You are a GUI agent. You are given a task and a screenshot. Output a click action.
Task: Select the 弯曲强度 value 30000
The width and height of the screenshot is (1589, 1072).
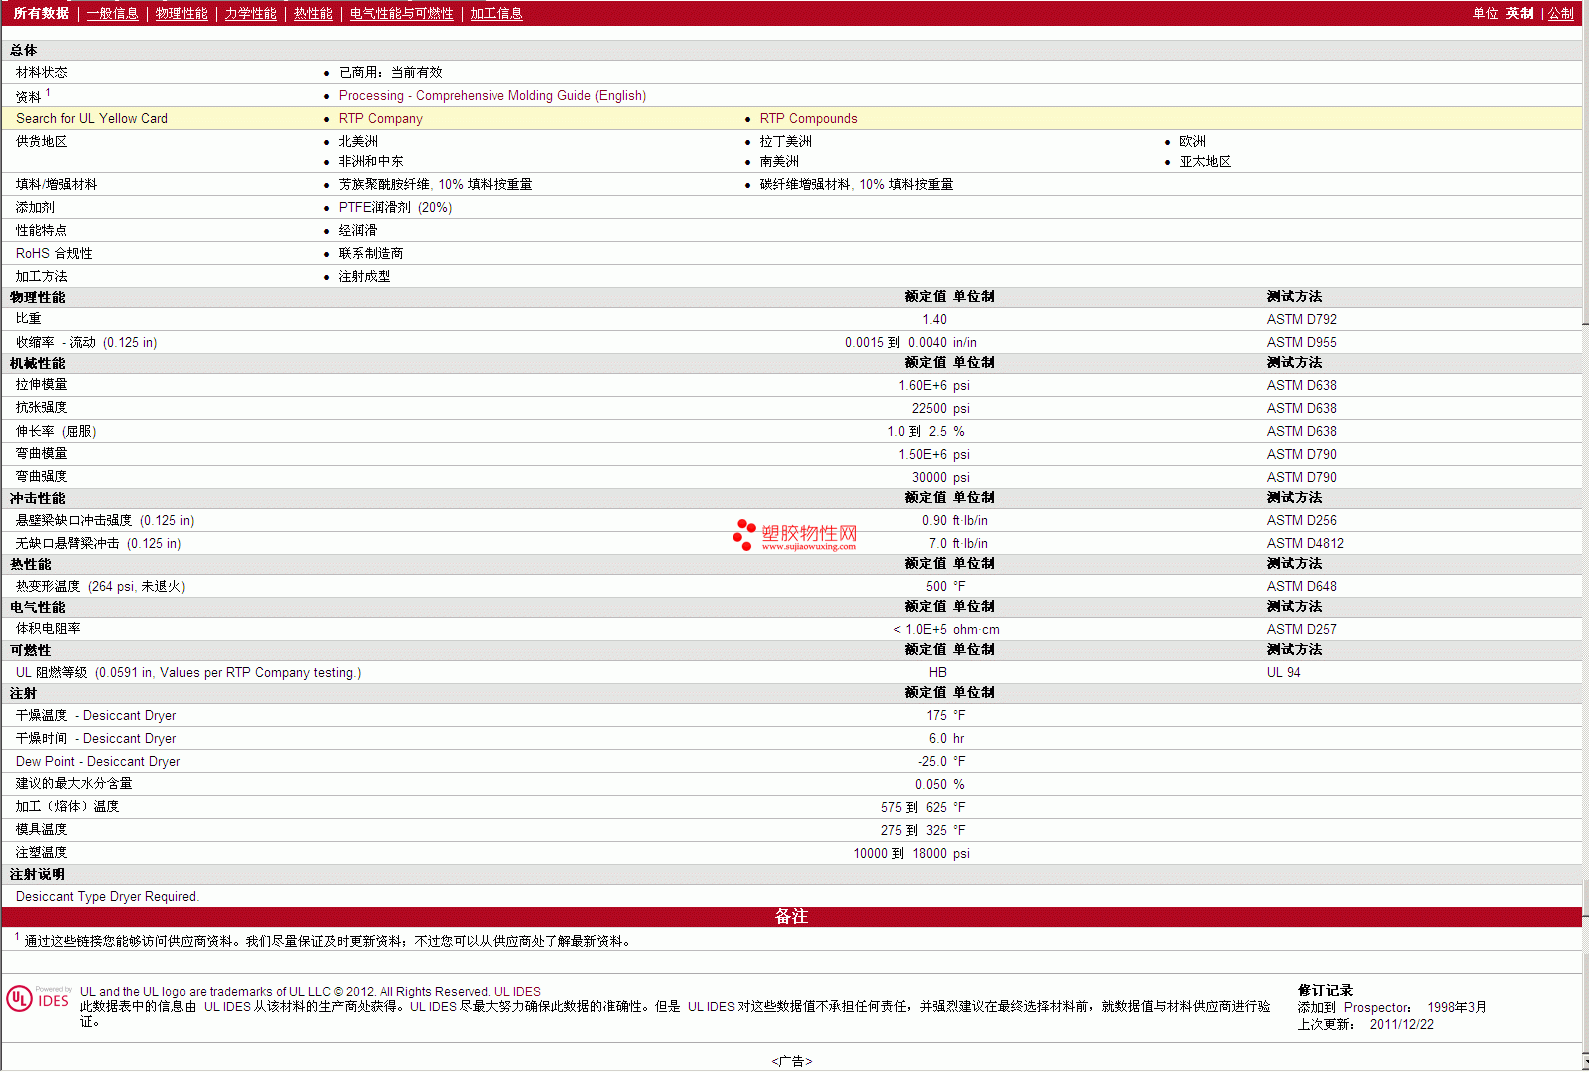pyautogui.click(x=929, y=477)
